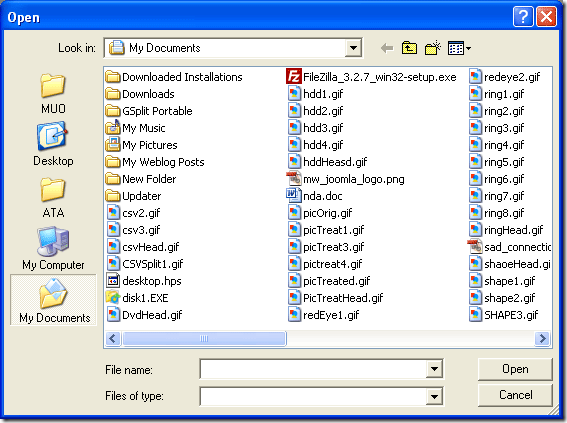Screen dimensions: 567x423
Task: Click the Cancel button
Action: (x=515, y=395)
